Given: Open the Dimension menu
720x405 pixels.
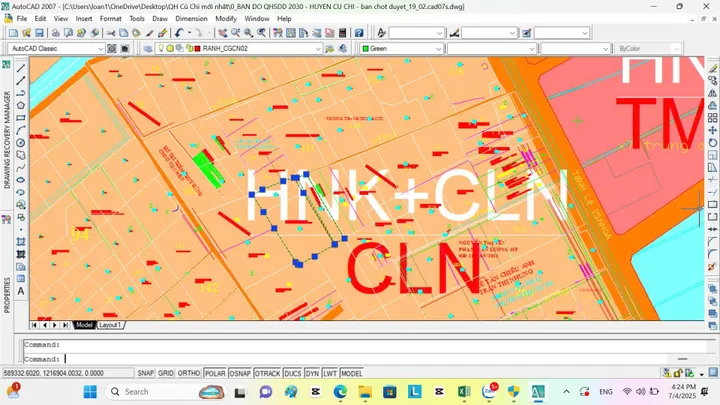Looking at the screenshot, I should tap(191, 19).
